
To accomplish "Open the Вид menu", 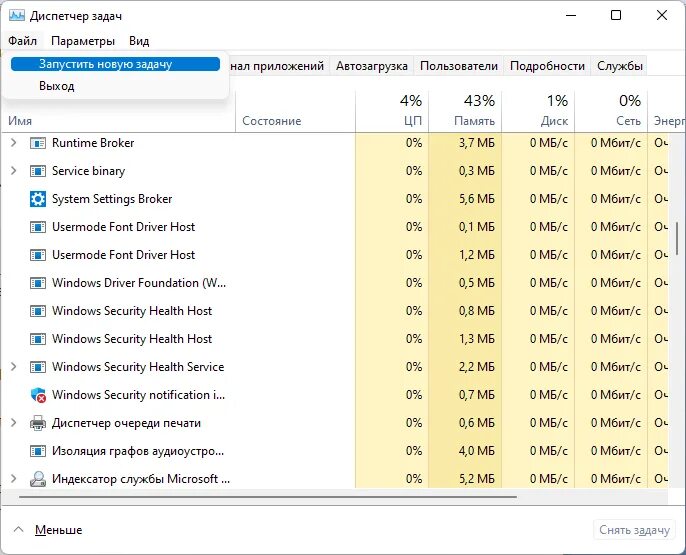I will 139,41.
